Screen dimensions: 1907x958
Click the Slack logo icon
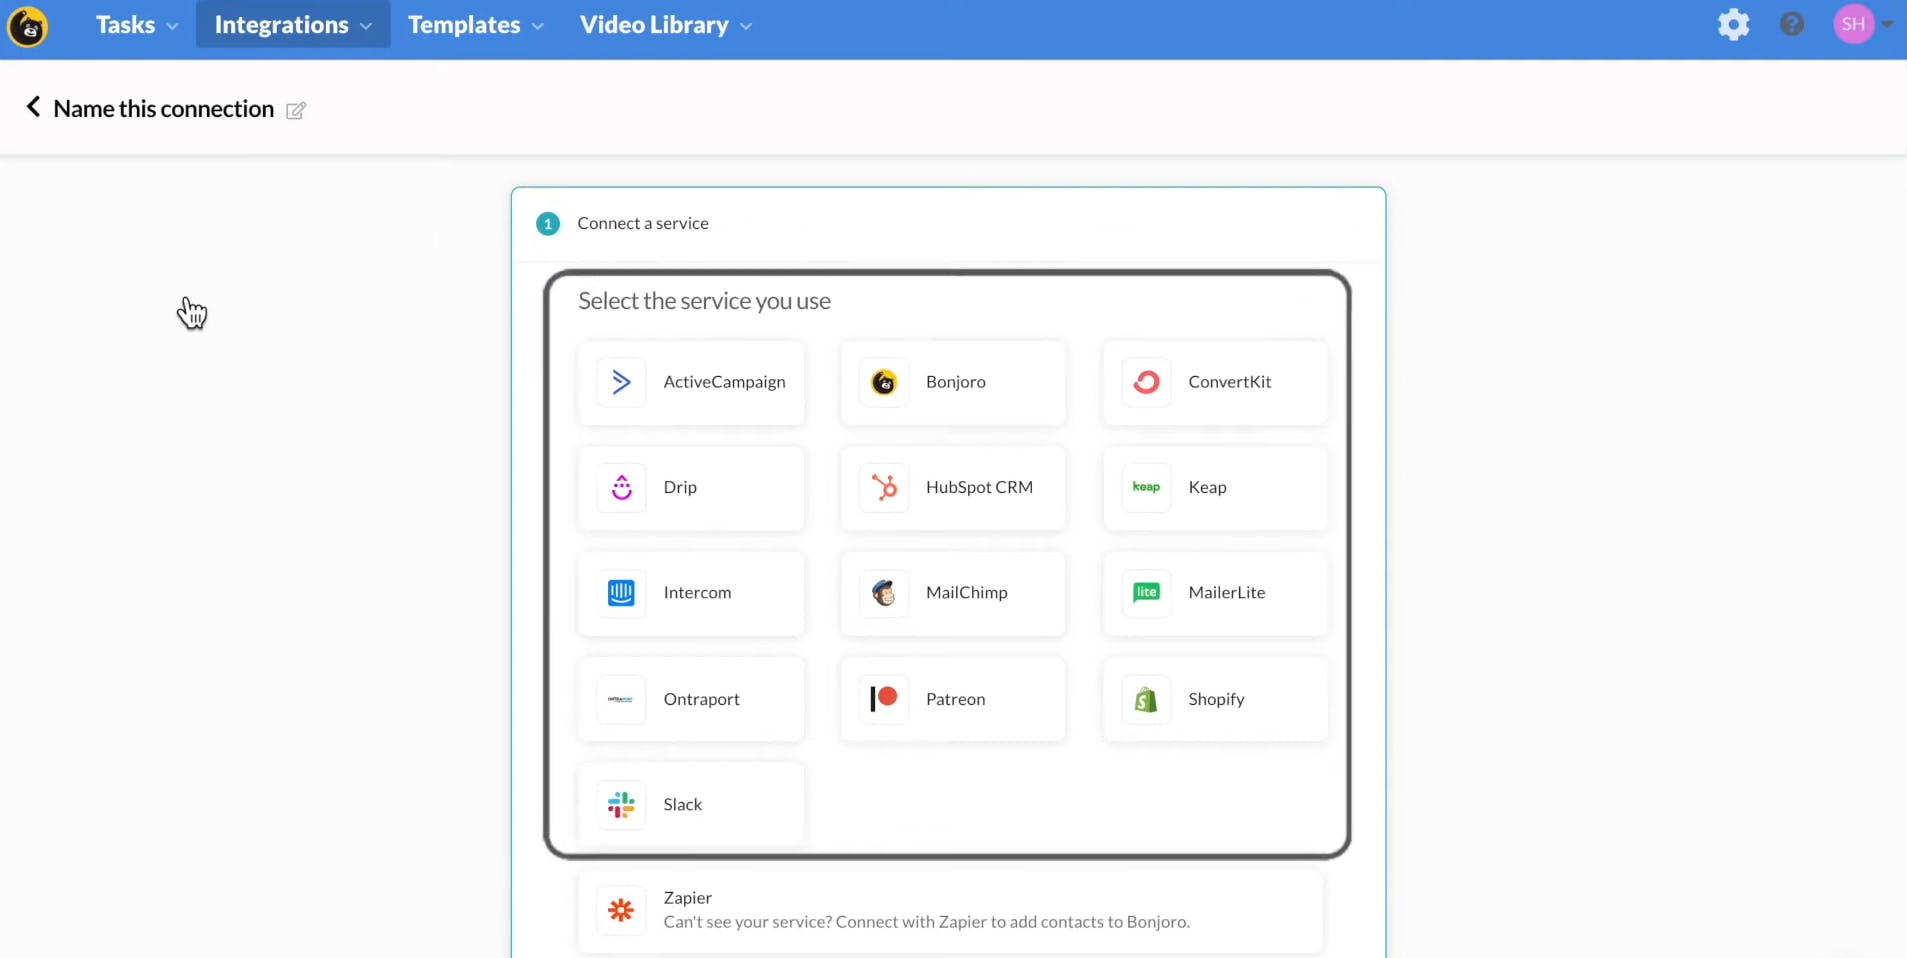coord(621,805)
